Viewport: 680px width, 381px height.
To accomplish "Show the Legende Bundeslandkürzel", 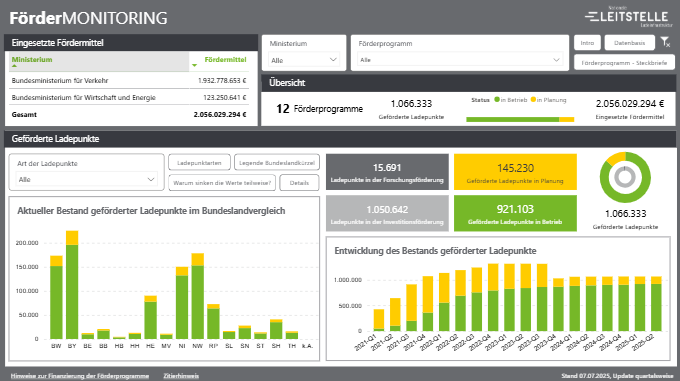I will [x=277, y=163].
